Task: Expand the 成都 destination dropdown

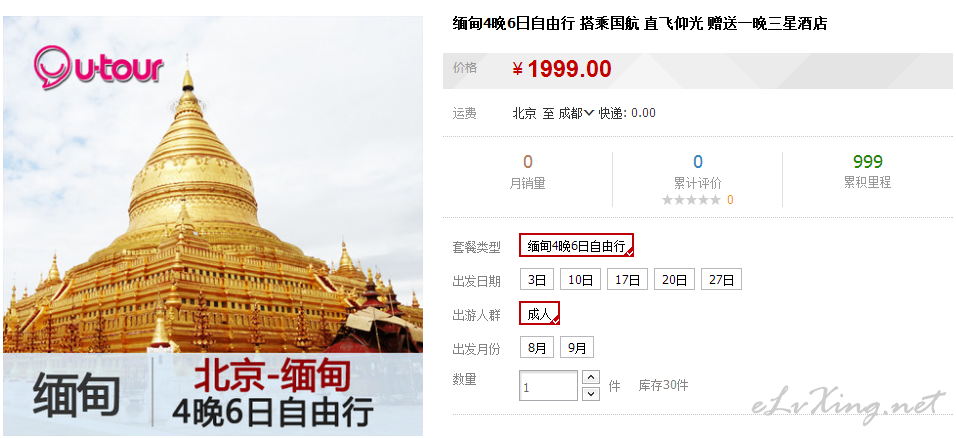Action: coord(588,113)
